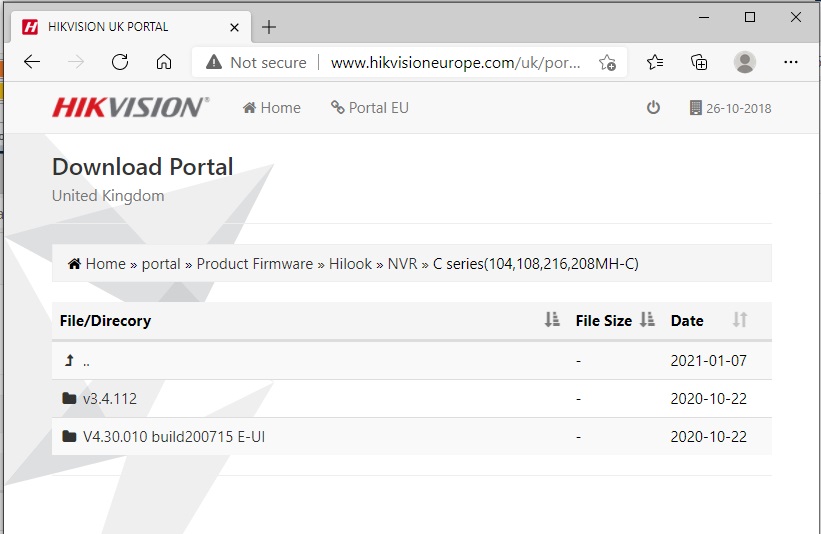Go to the browser home page icon

pyautogui.click(x=164, y=62)
